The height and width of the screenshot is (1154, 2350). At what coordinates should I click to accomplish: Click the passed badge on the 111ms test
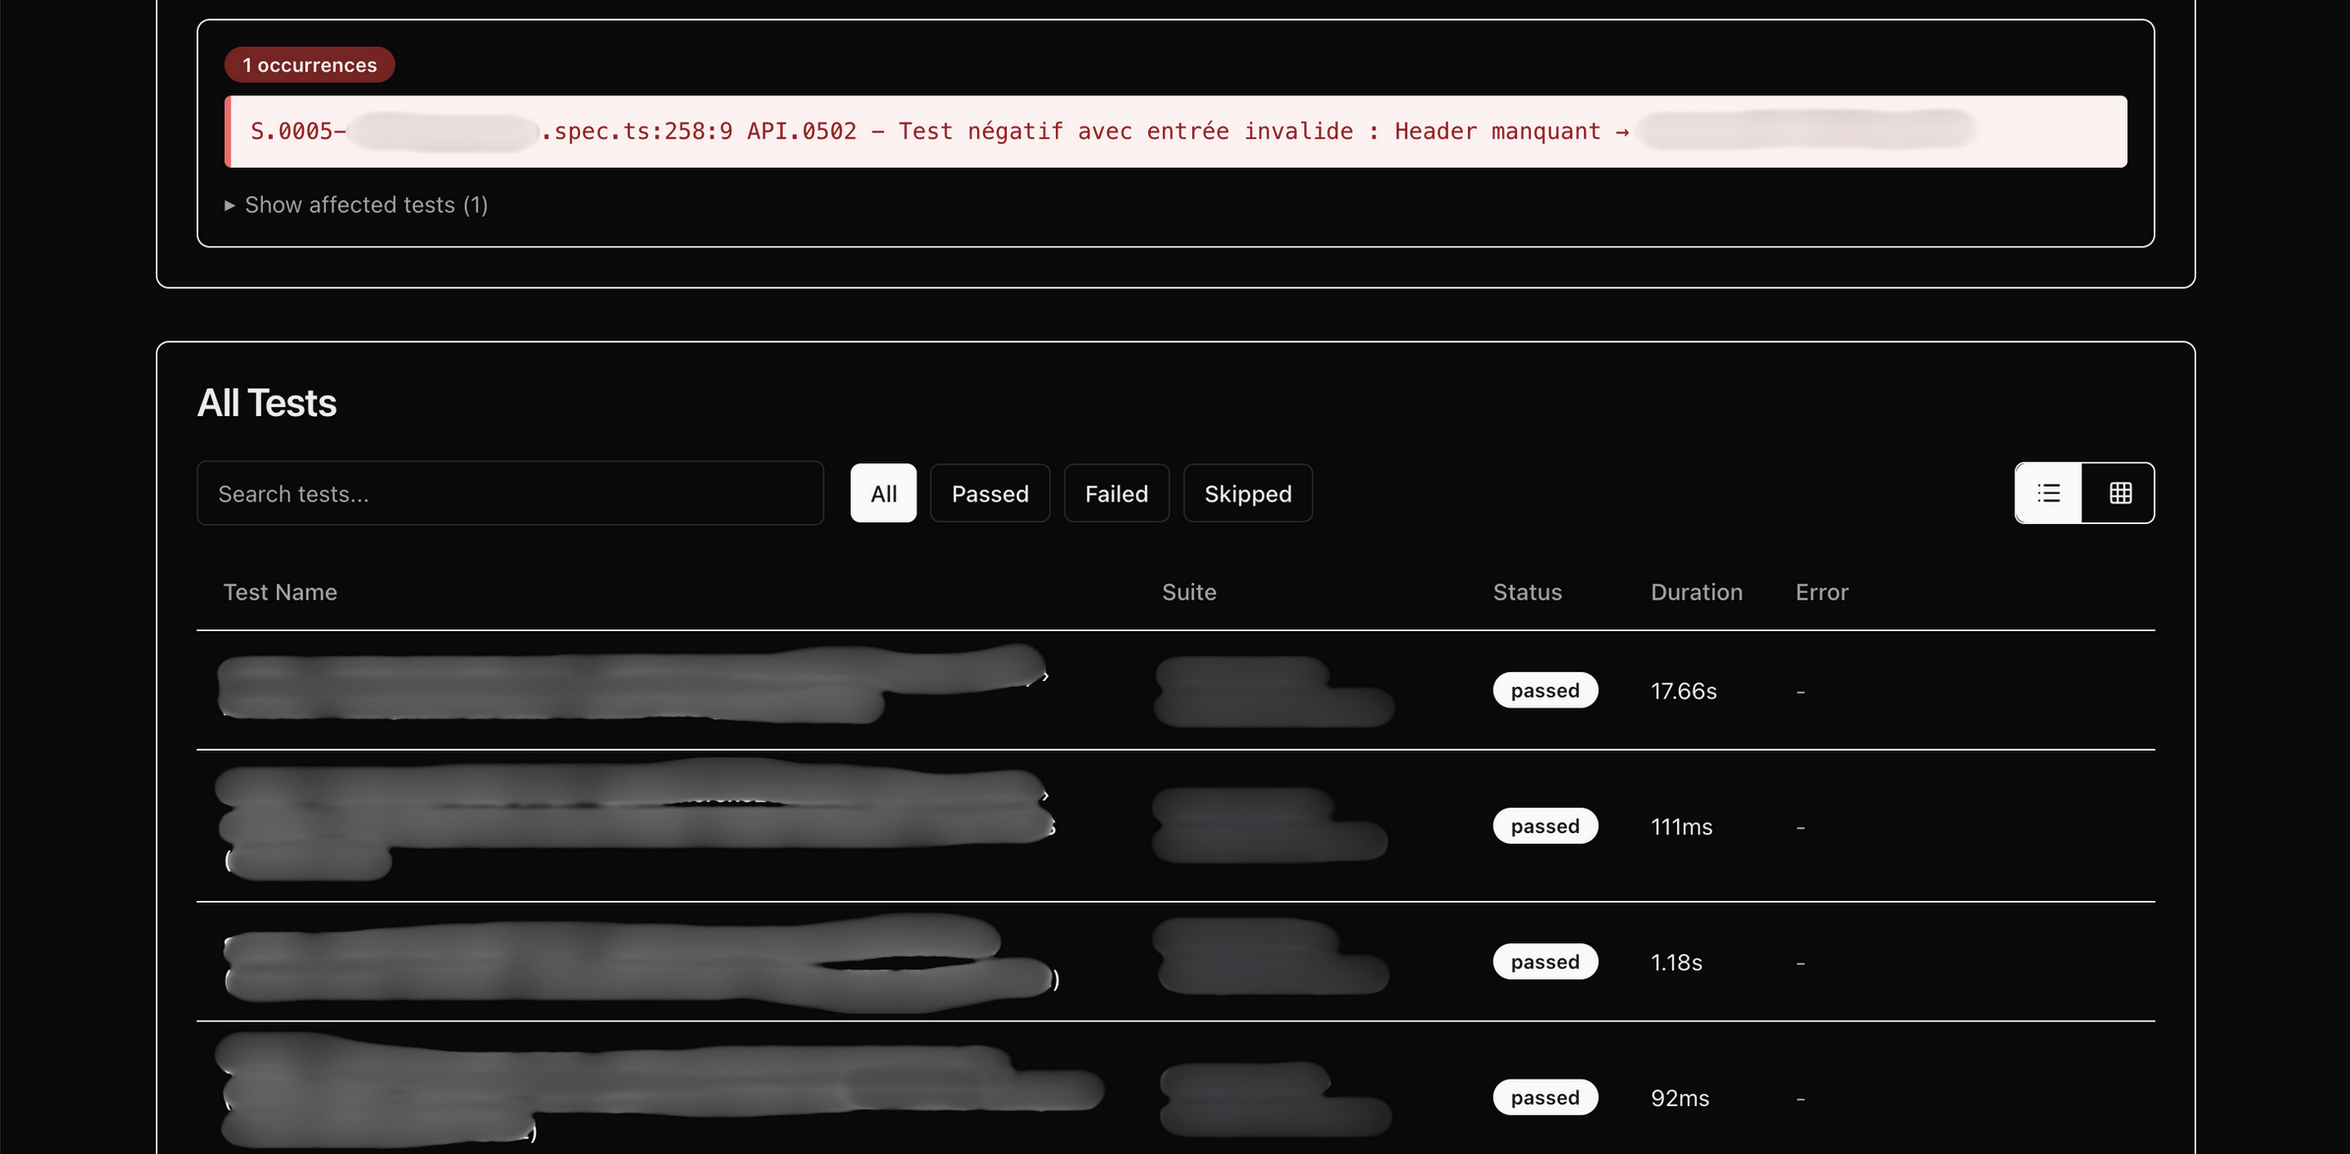1545,826
